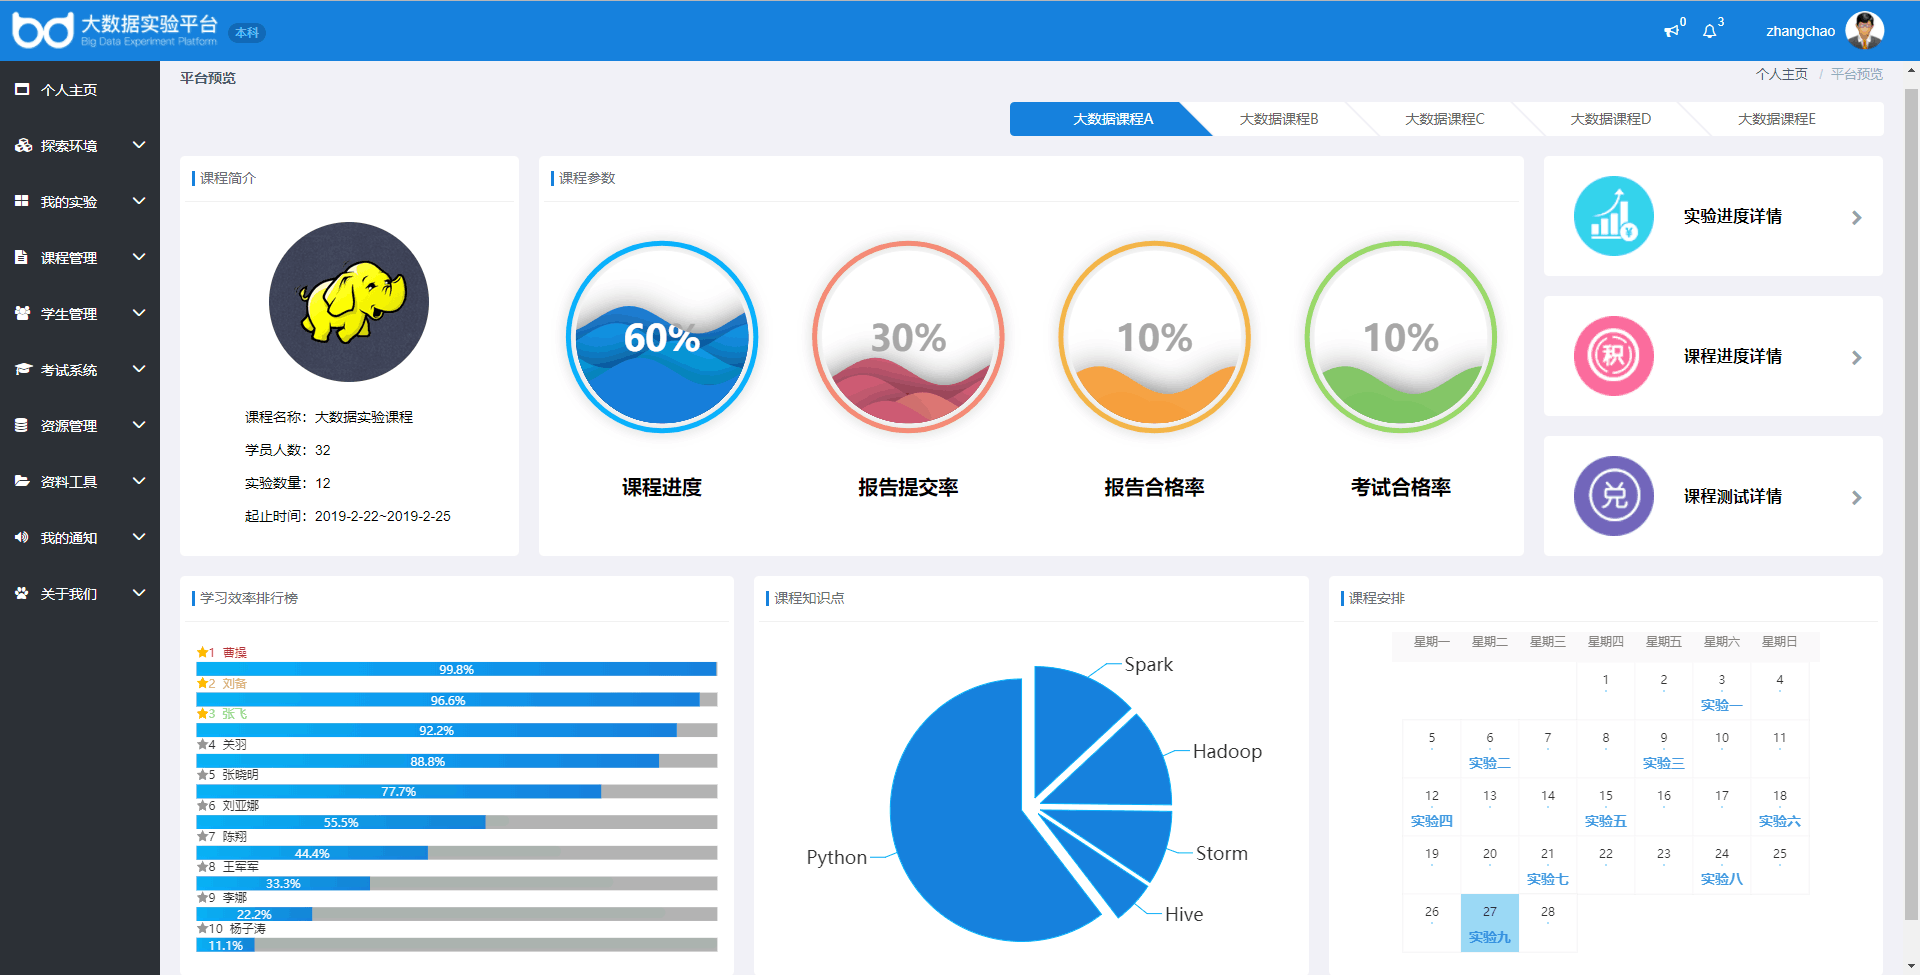This screenshot has width=1920, height=975.
Task: Click the megaphone announcements icon
Action: (1671, 31)
